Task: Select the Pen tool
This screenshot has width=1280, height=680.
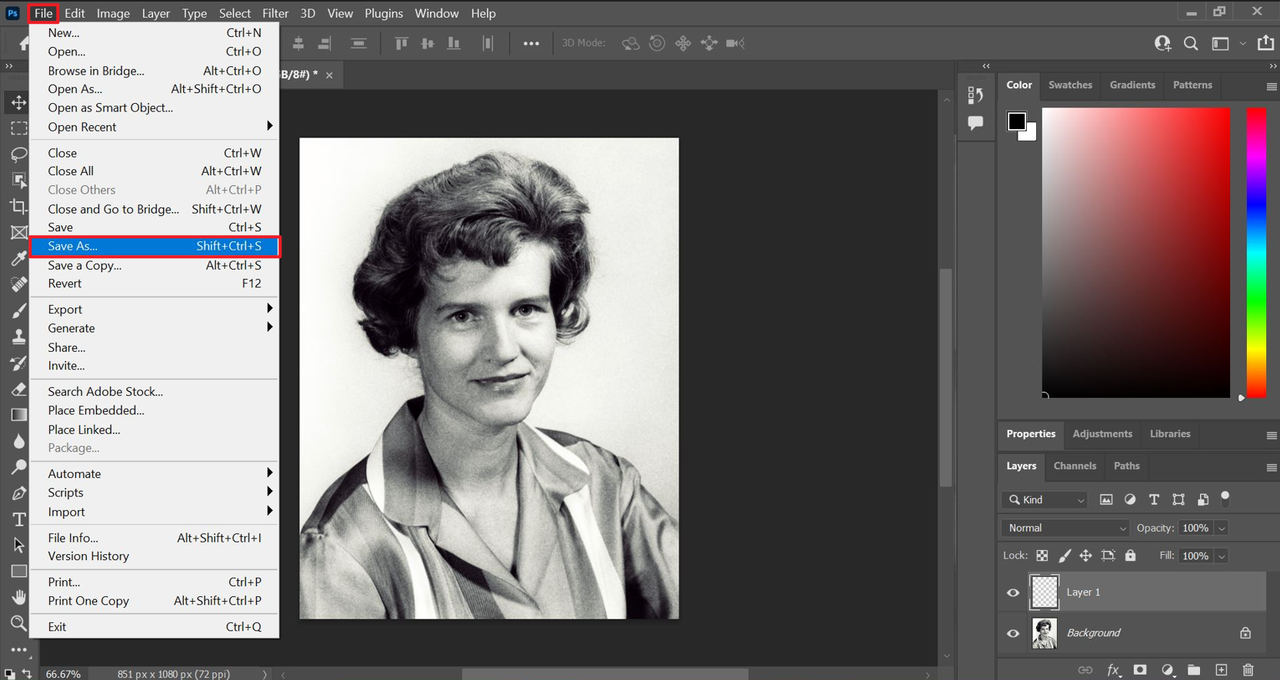Action: 19,493
